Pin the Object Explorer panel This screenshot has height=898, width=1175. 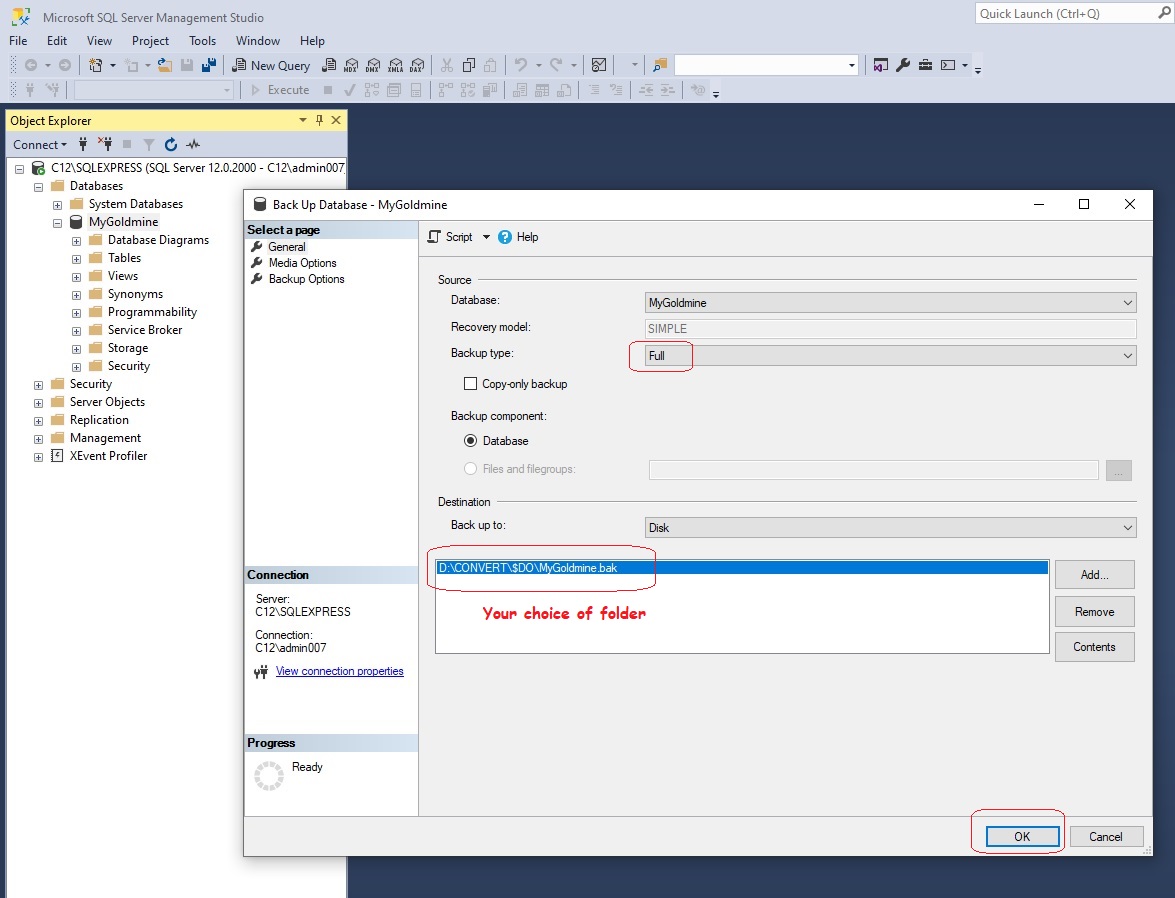pyautogui.click(x=319, y=120)
